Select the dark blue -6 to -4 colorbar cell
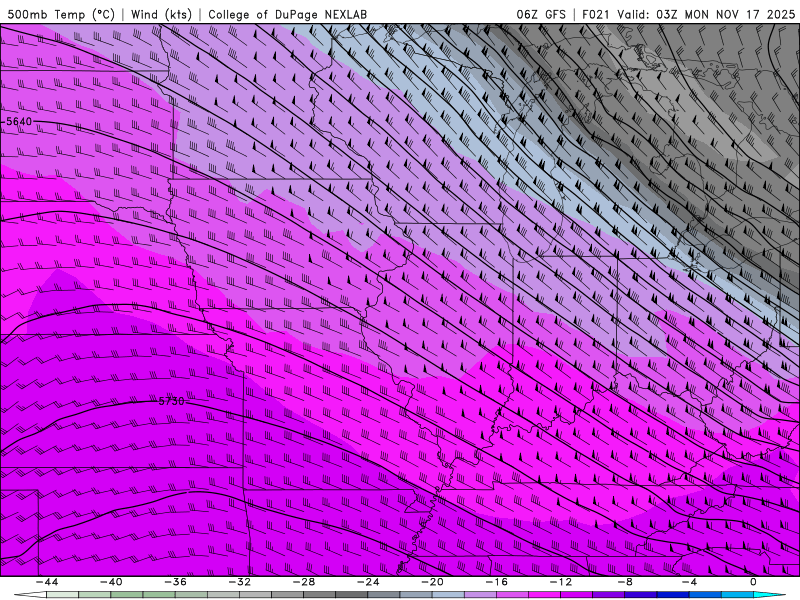 pos(673,595)
